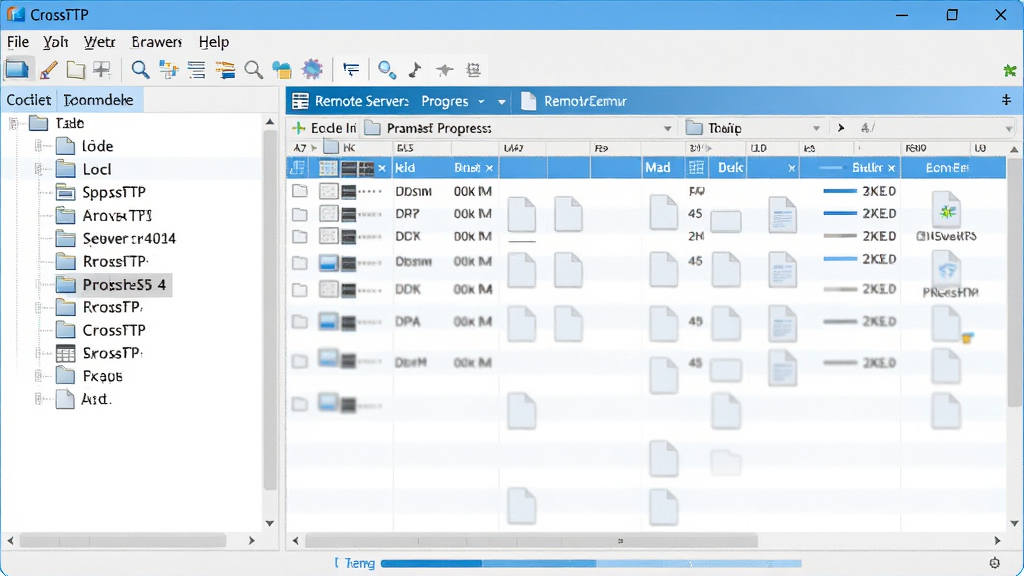
Task: Close the Rid column filter
Action: [x=382, y=168]
